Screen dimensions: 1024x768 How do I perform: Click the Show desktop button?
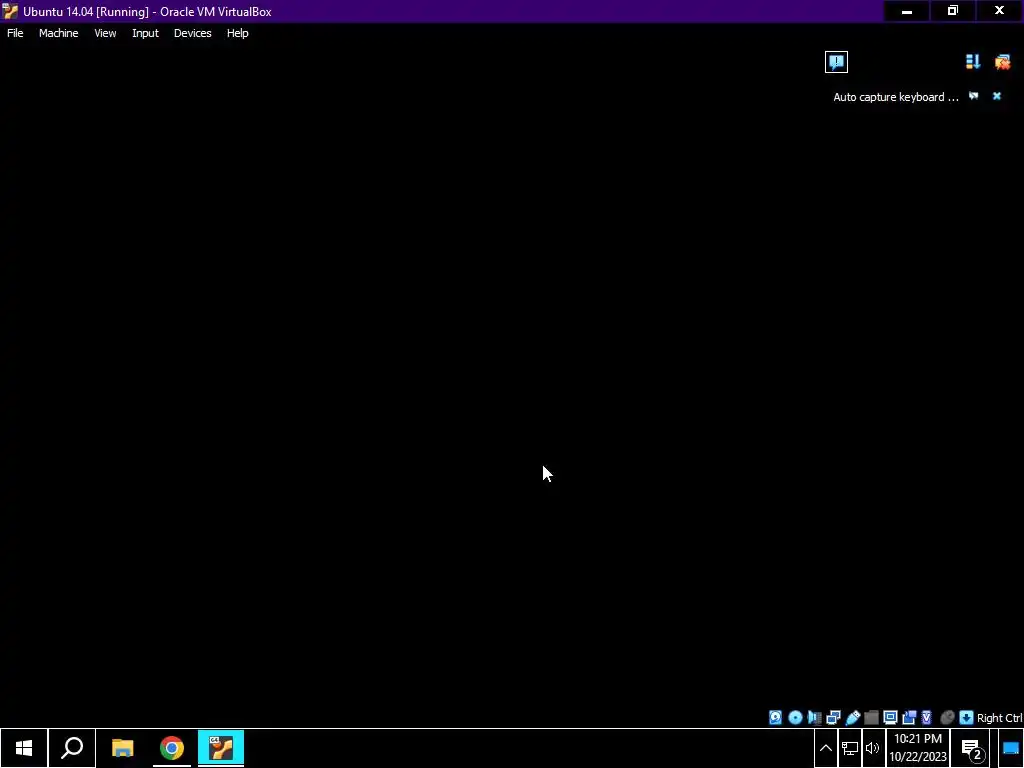pos(1010,748)
